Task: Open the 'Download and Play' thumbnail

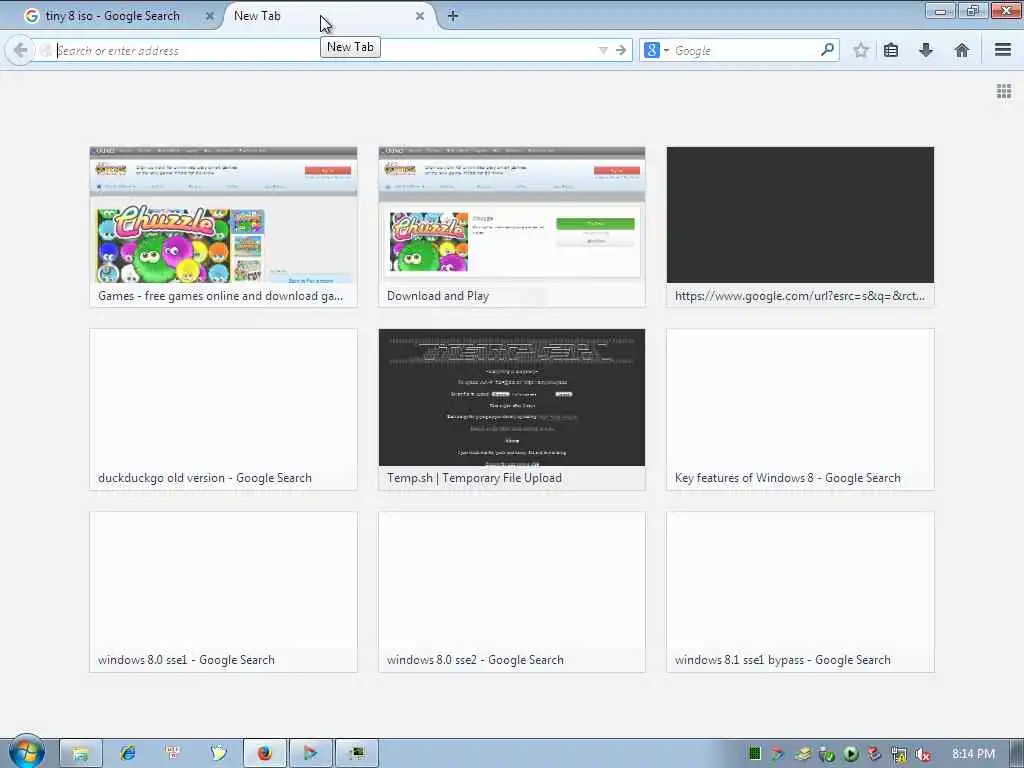Action: pos(512,227)
